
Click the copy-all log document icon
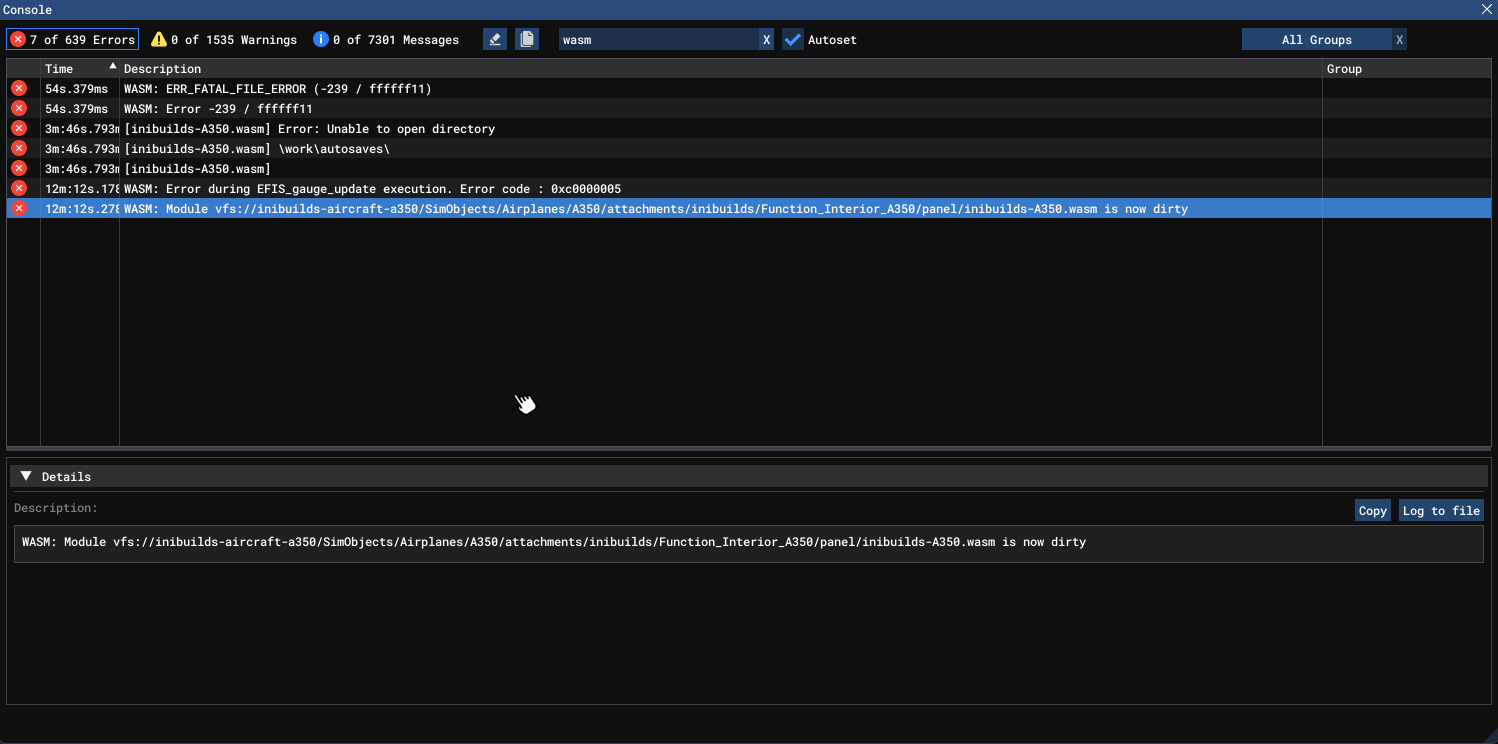(x=527, y=40)
